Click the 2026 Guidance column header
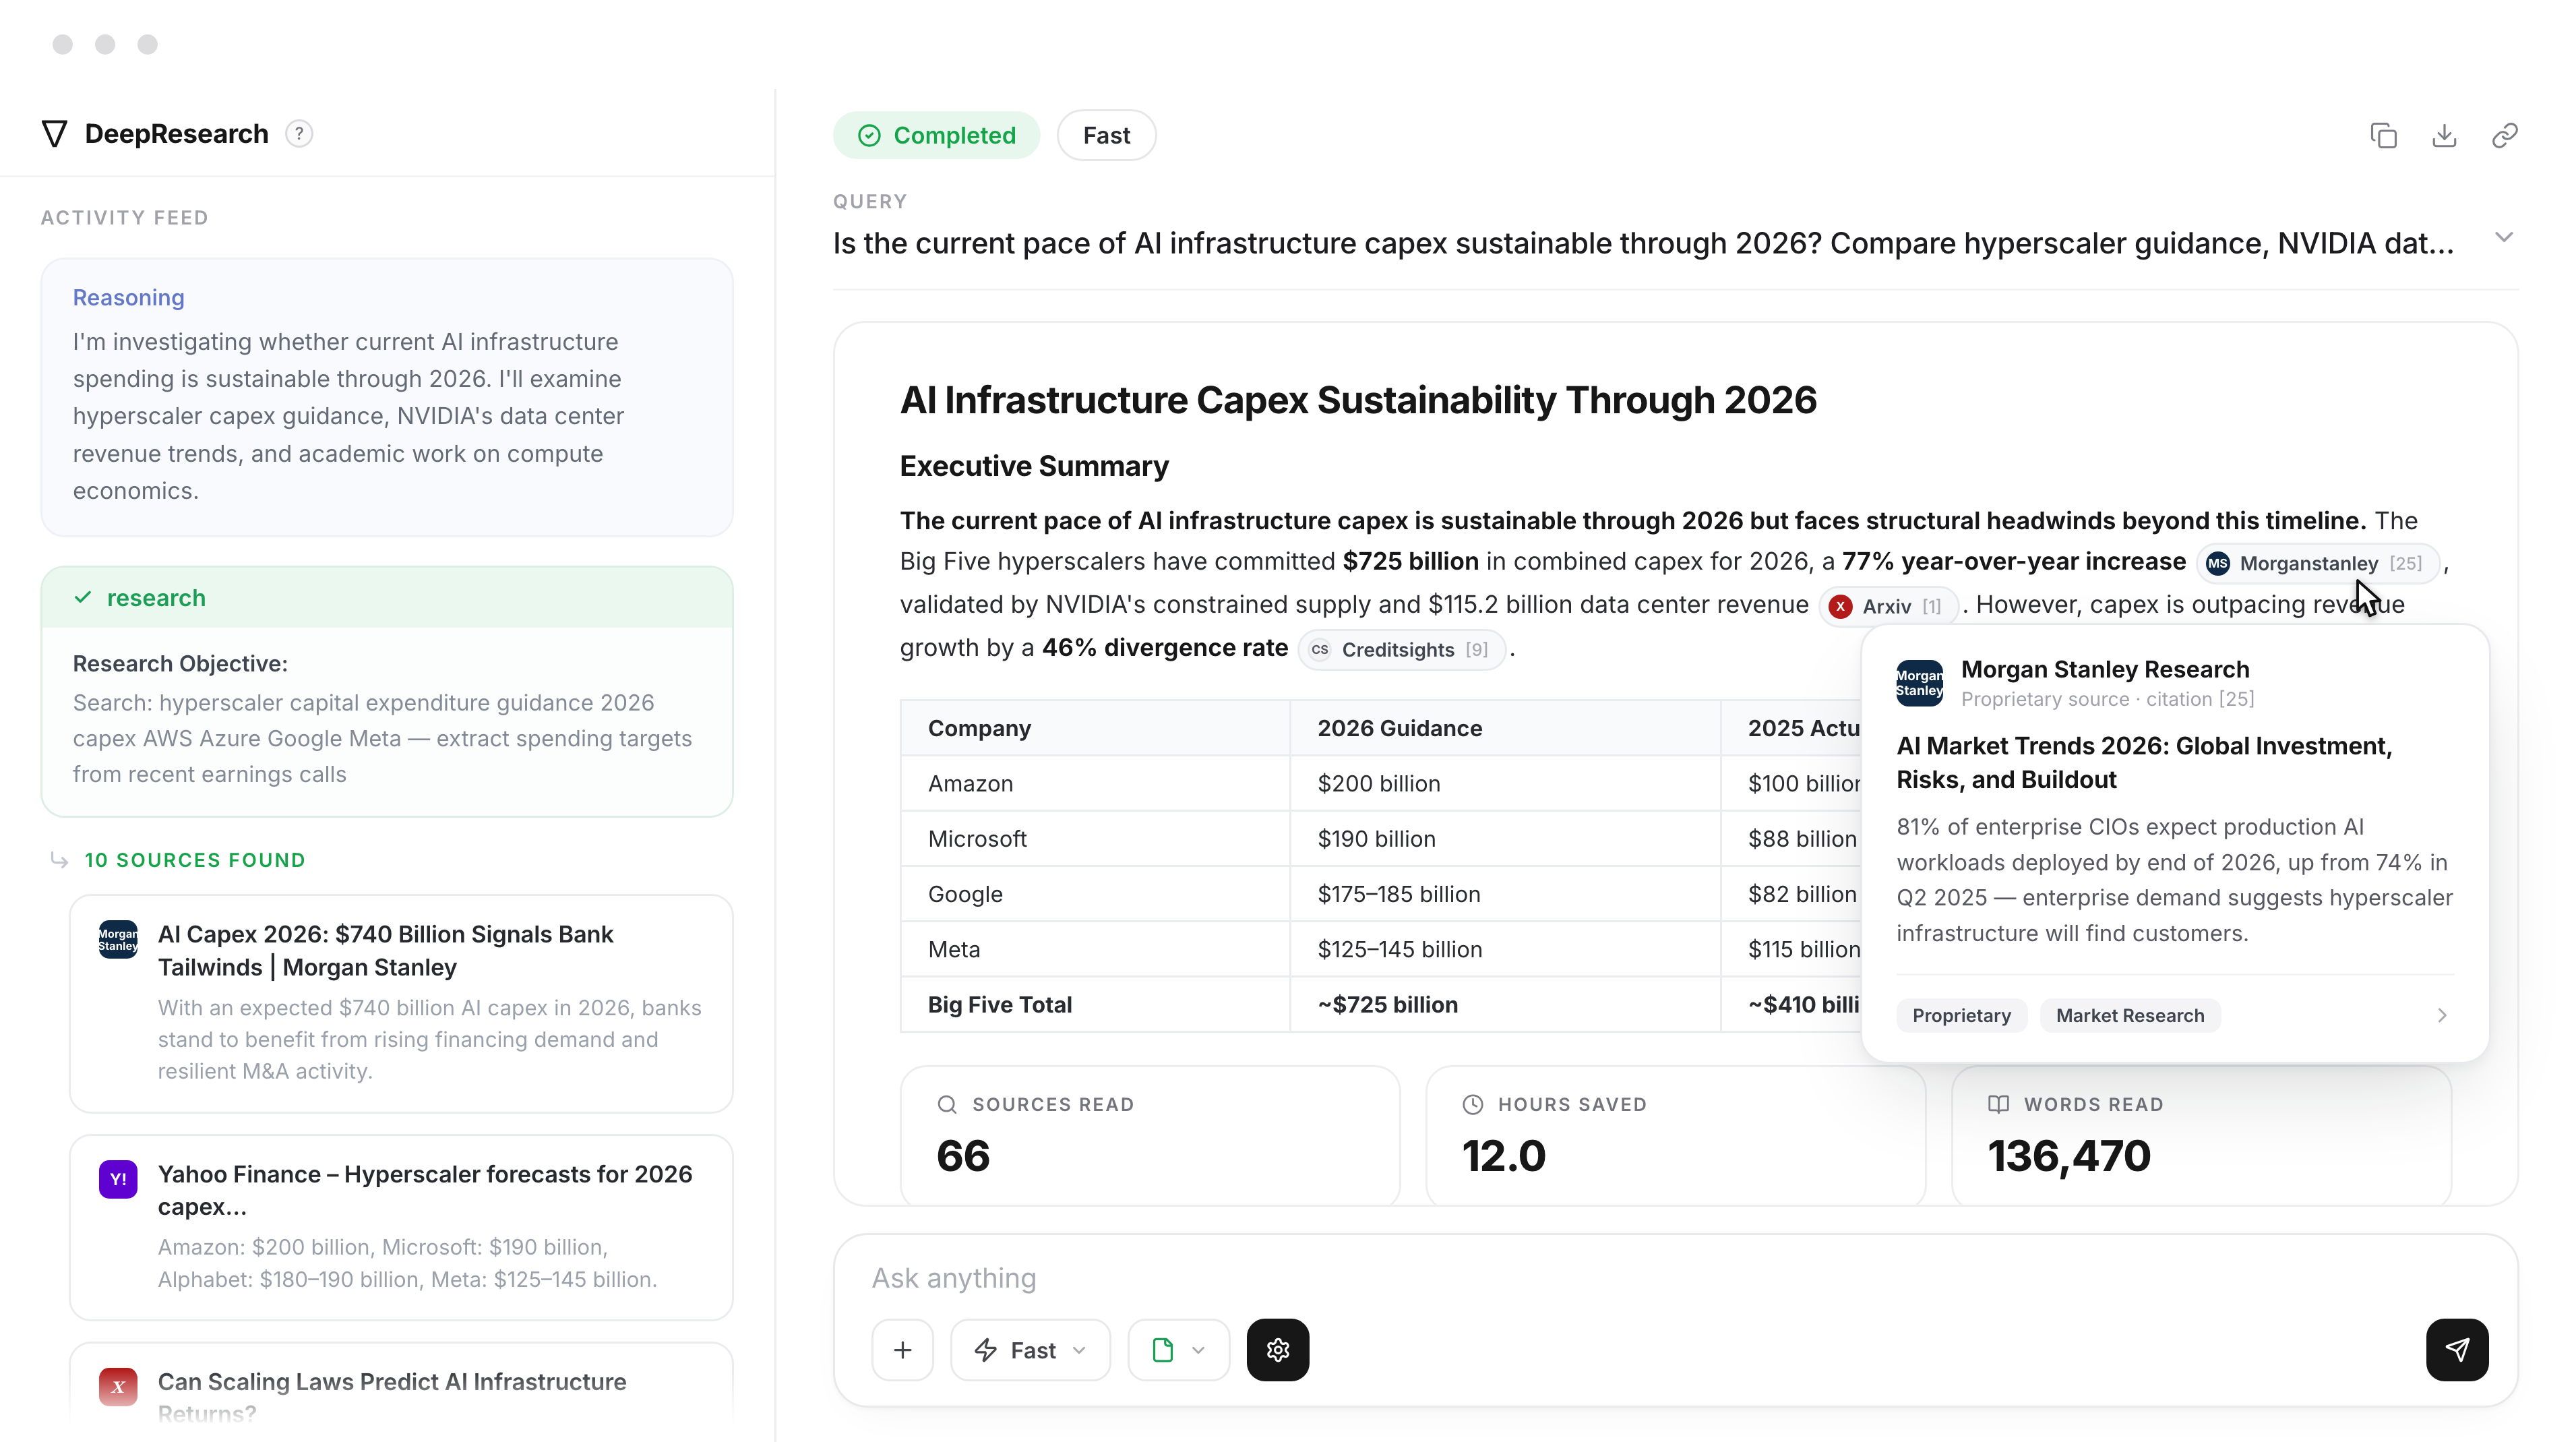 click(x=1504, y=728)
